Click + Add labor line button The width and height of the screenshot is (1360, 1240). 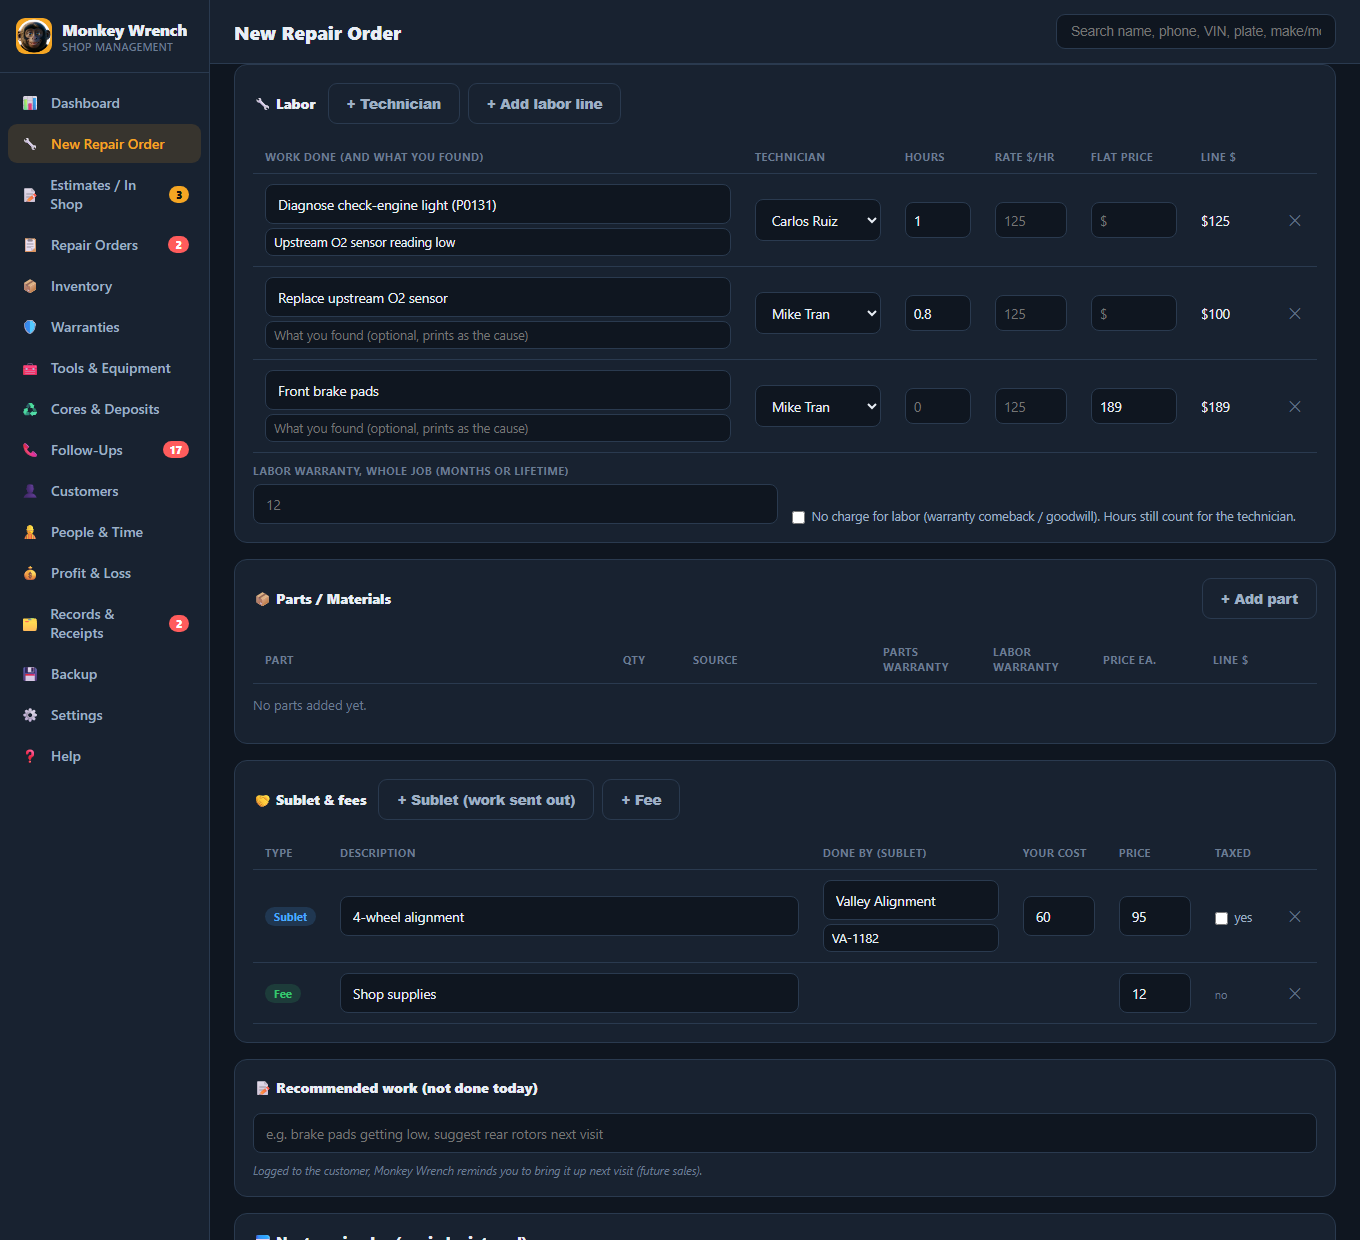544,104
